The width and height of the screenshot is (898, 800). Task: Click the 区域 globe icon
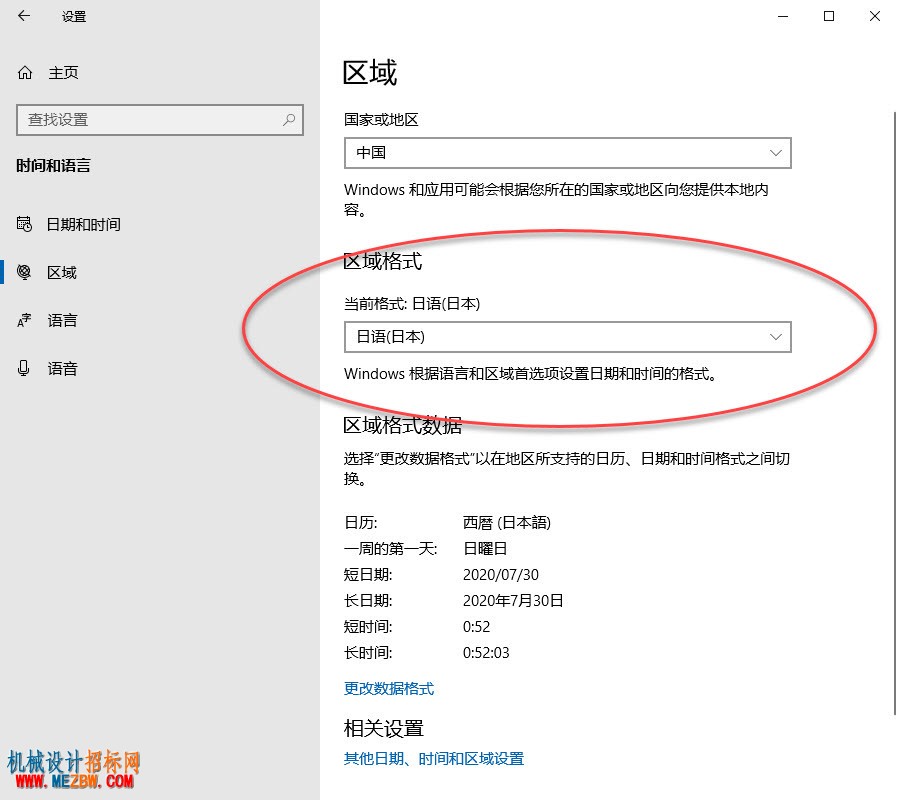pos(24,272)
